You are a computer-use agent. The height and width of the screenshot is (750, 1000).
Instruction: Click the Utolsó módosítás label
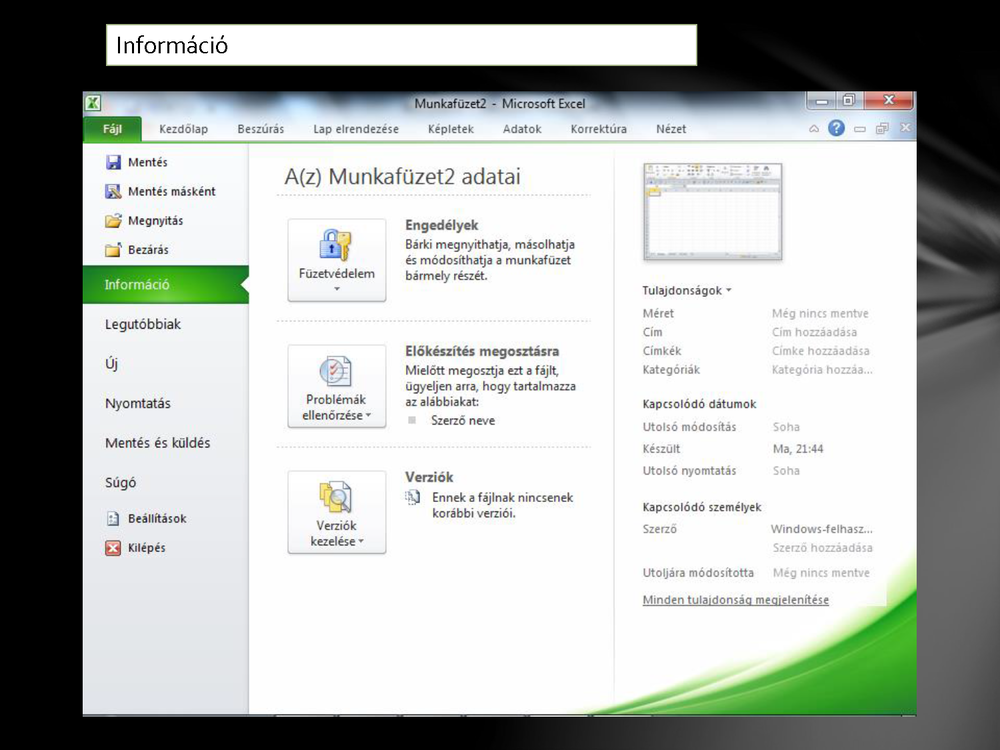pyautogui.click(x=689, y=427)
